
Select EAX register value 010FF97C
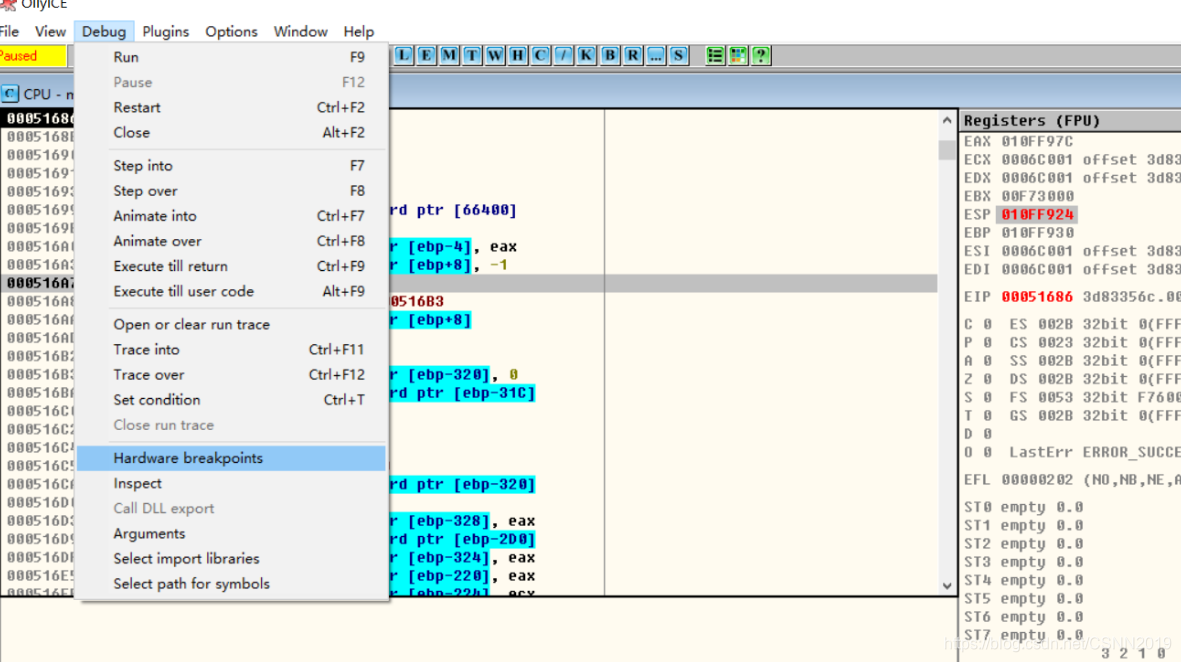[1037, 142]
